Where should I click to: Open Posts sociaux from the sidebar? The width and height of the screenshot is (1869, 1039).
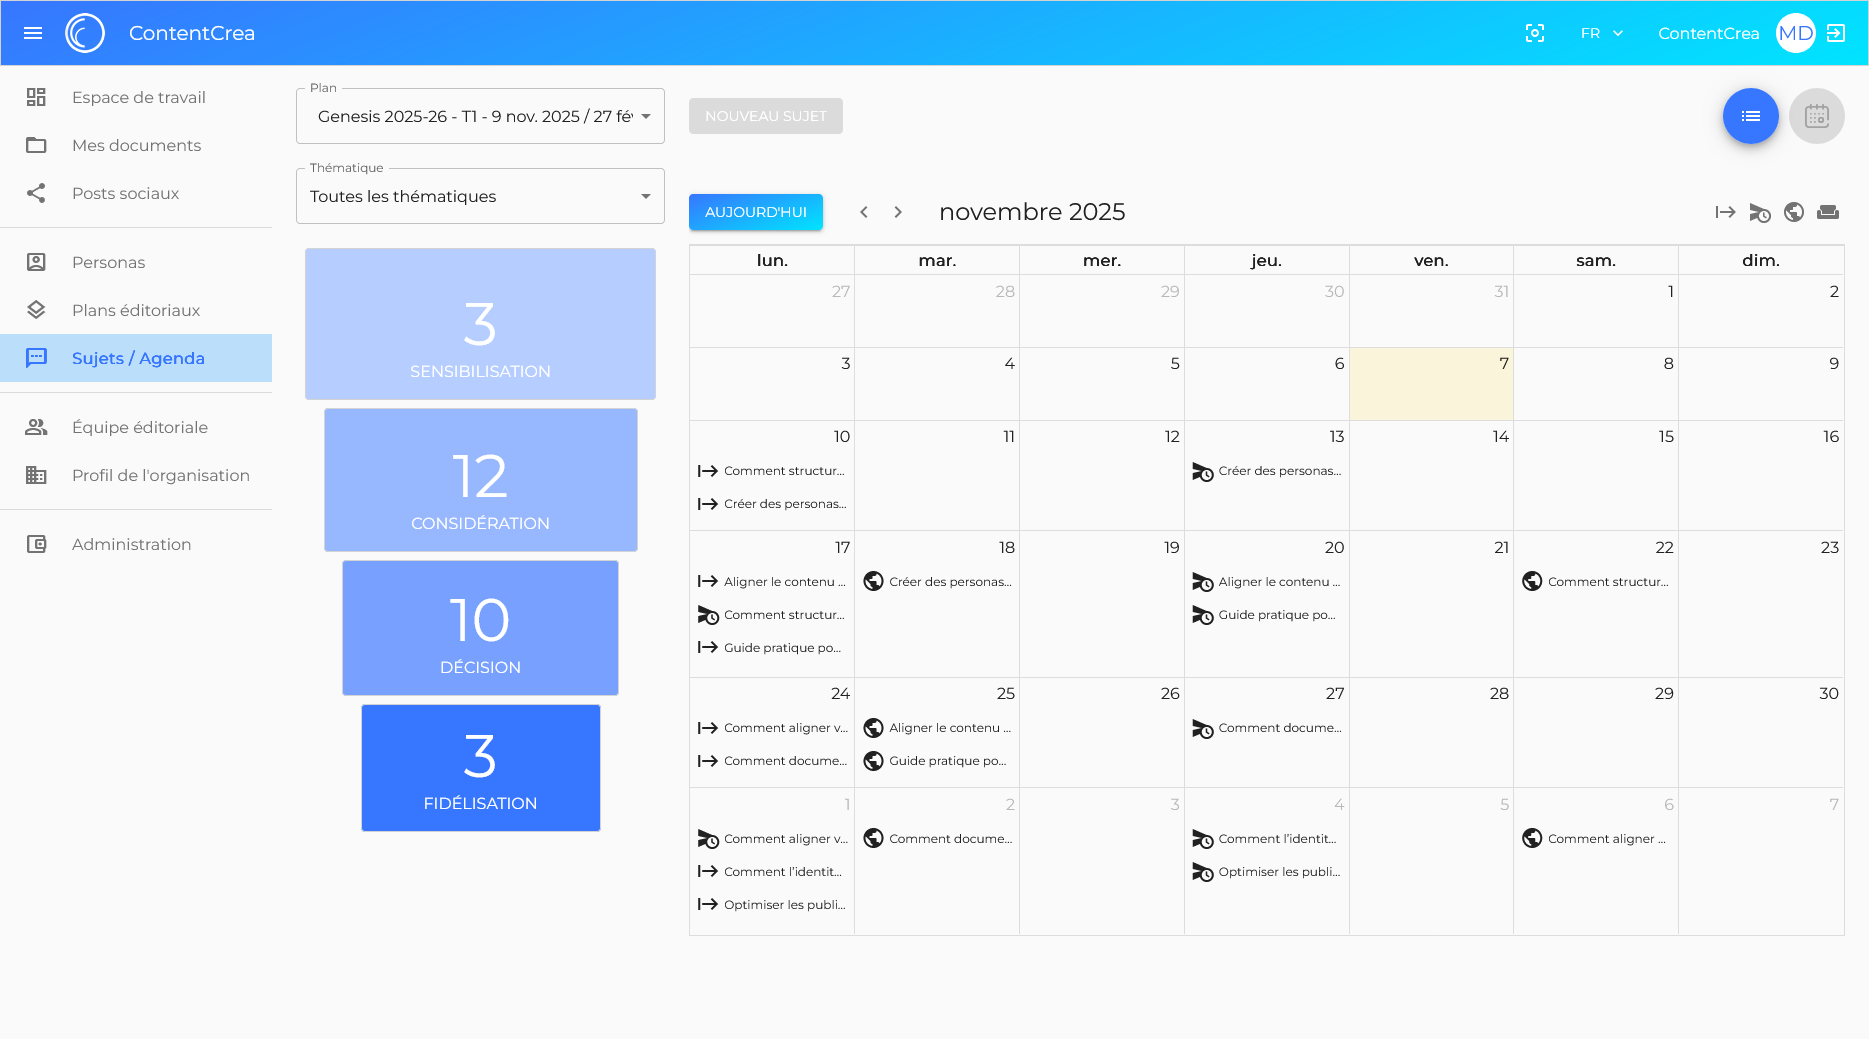click(125, 193)
